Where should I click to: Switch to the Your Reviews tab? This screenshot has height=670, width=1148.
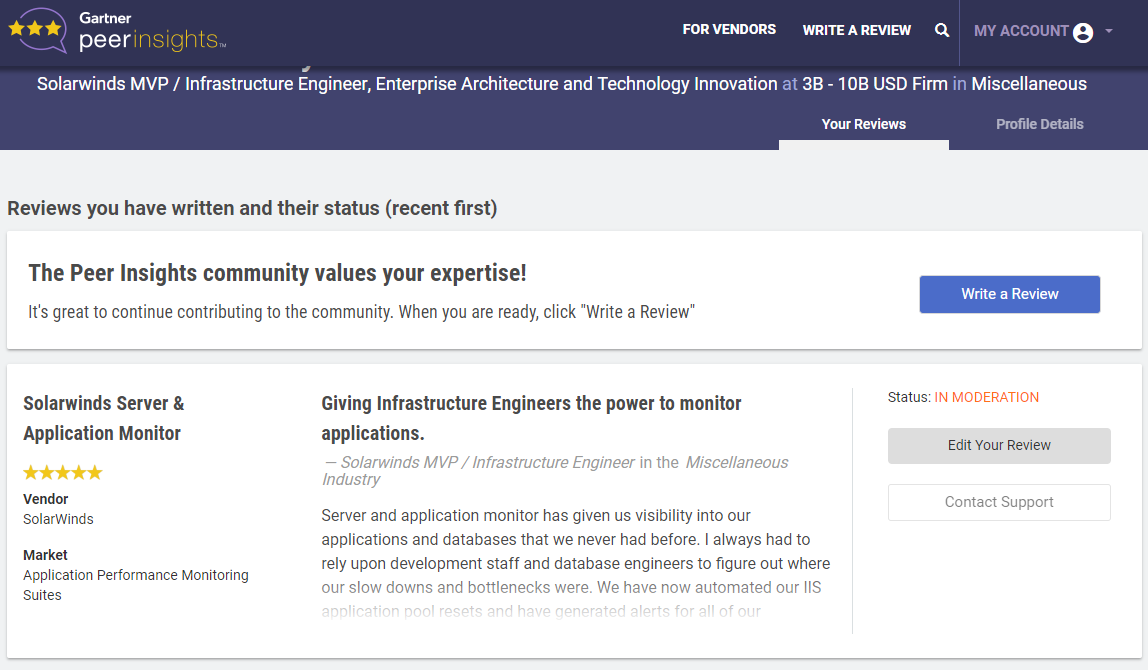[864, 124]
